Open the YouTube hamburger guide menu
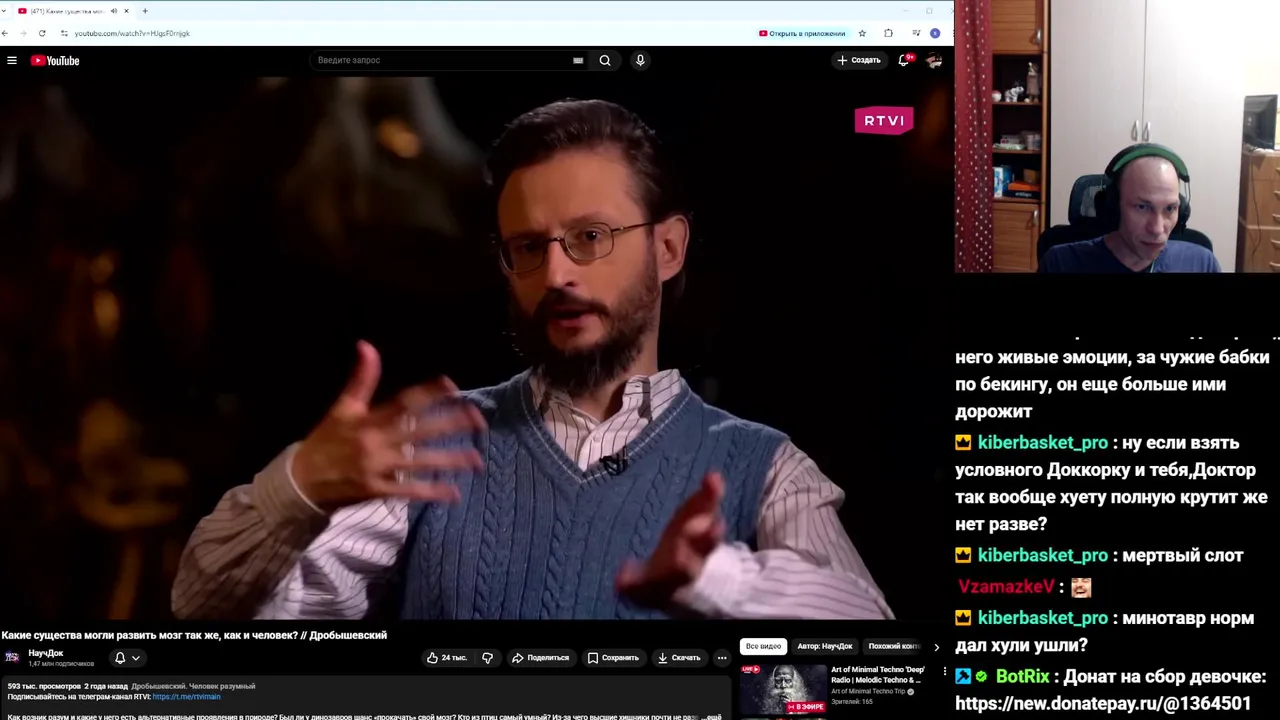This screenshot has width=1280, height=720. coord(12,61)
